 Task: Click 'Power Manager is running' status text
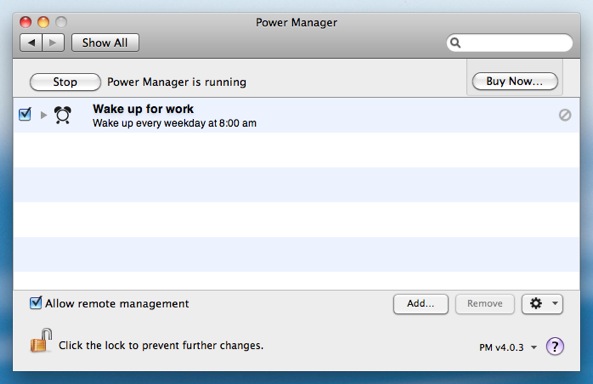coord(177,82)
